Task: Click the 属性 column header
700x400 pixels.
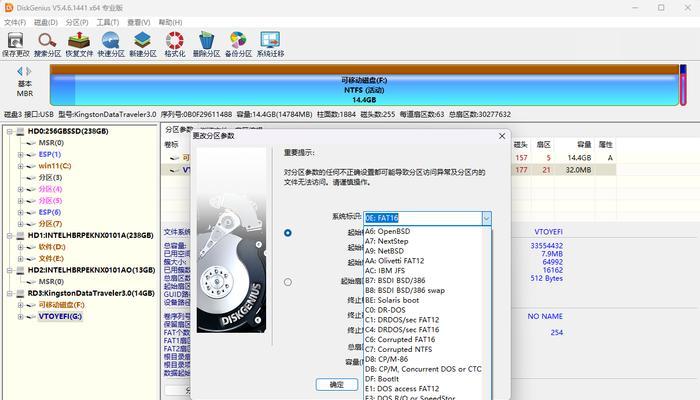Action: click(x=605, y=145)
